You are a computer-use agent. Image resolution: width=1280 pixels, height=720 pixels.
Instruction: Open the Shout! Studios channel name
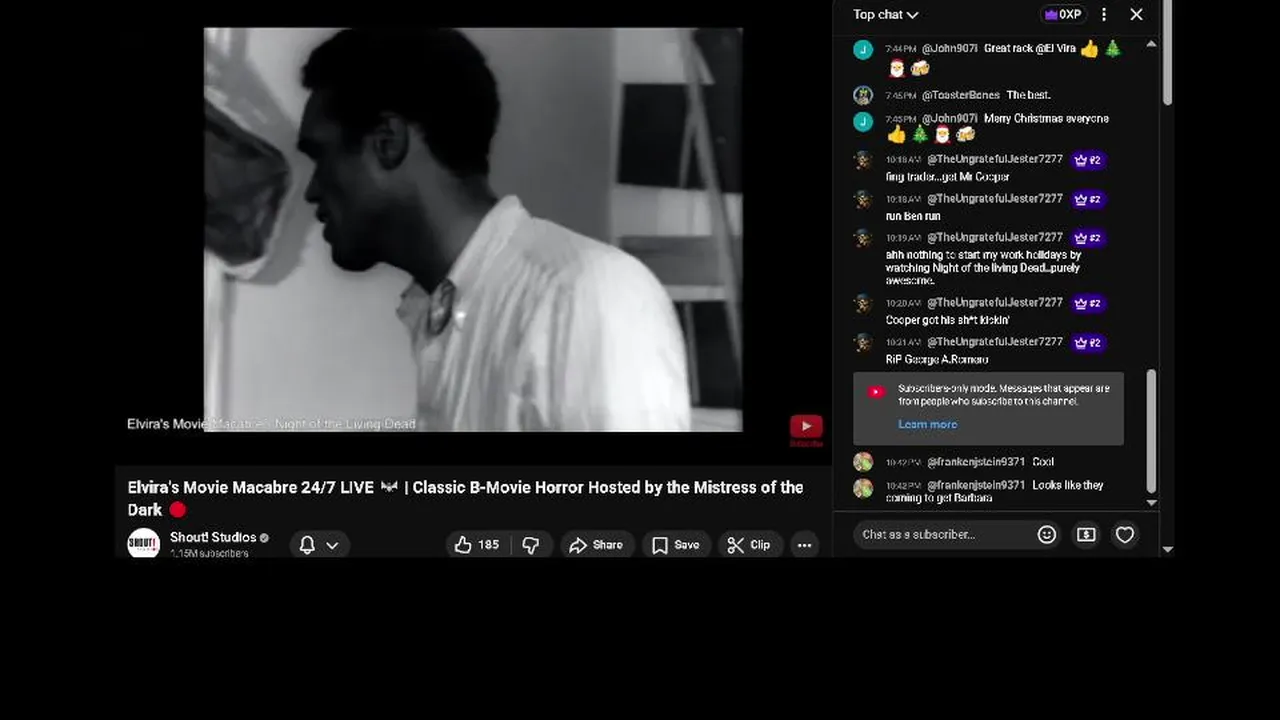213,537
